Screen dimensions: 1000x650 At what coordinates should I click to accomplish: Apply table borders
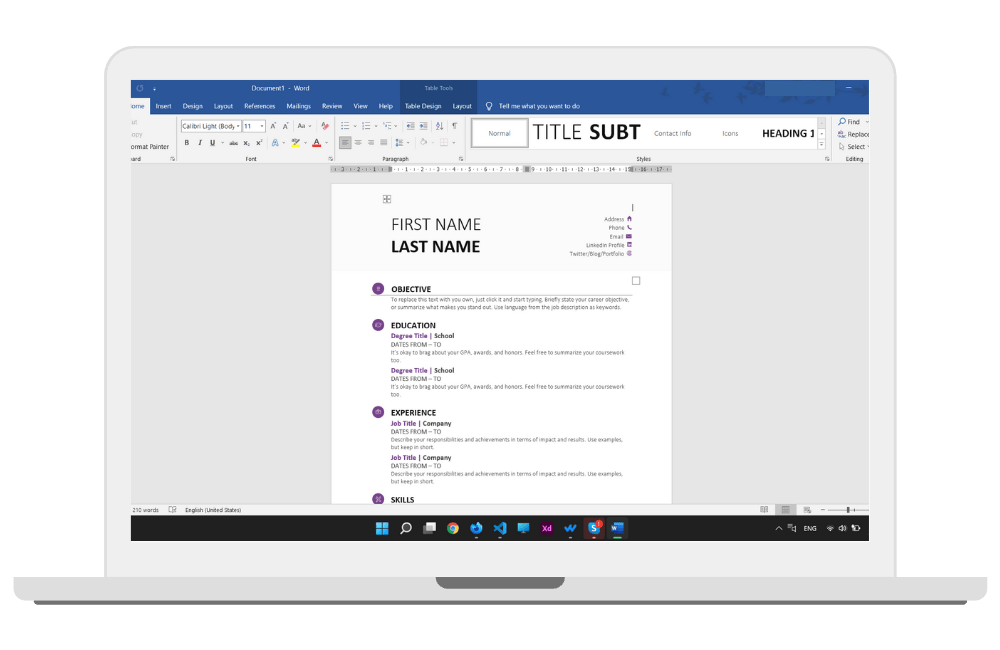click(x=444, y=142)
